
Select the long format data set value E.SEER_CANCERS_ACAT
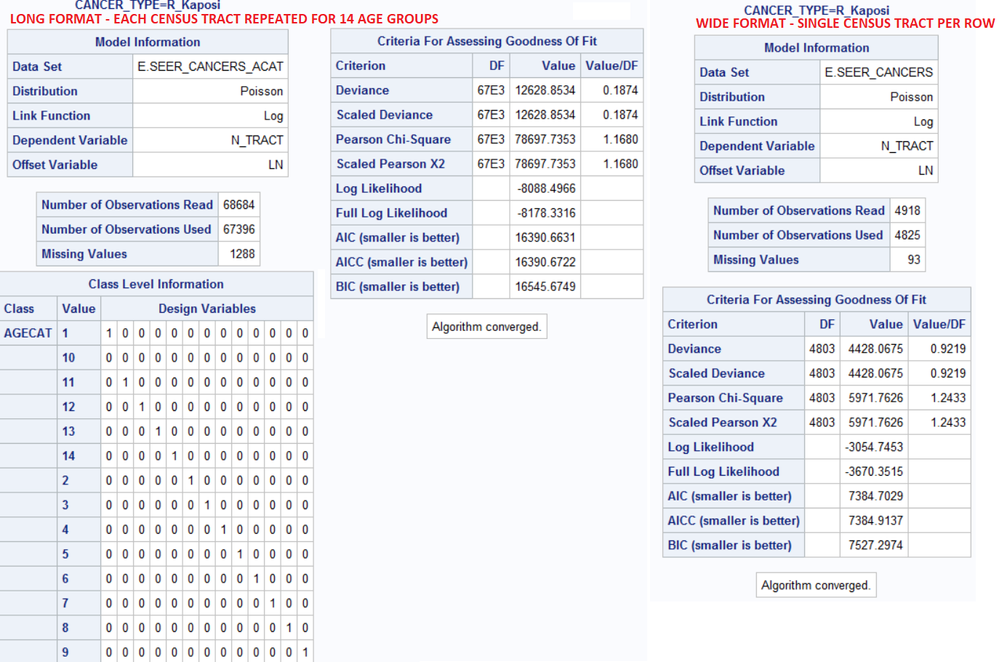[210, 66]
